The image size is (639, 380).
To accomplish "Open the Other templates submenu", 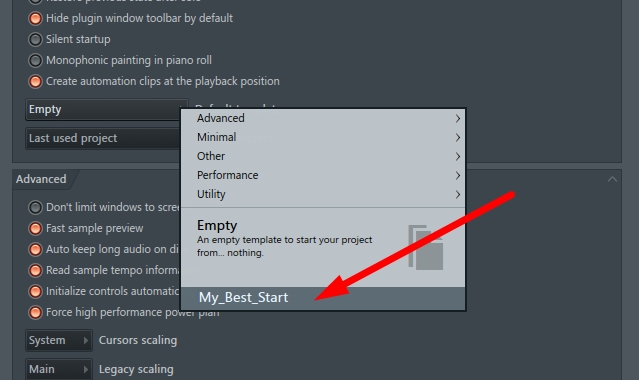I will pos(323,157).
